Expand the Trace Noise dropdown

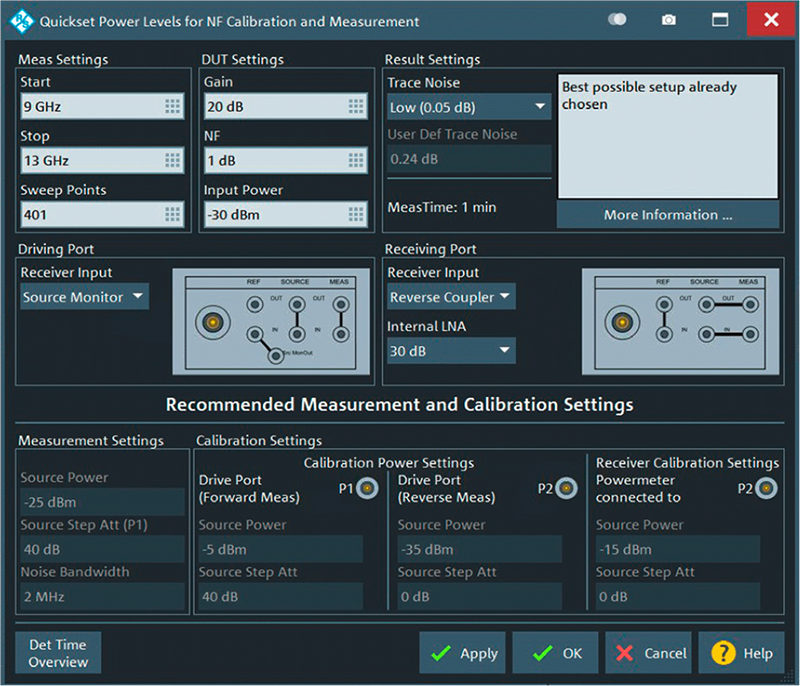pyautogui.click(x=469, y=106)
